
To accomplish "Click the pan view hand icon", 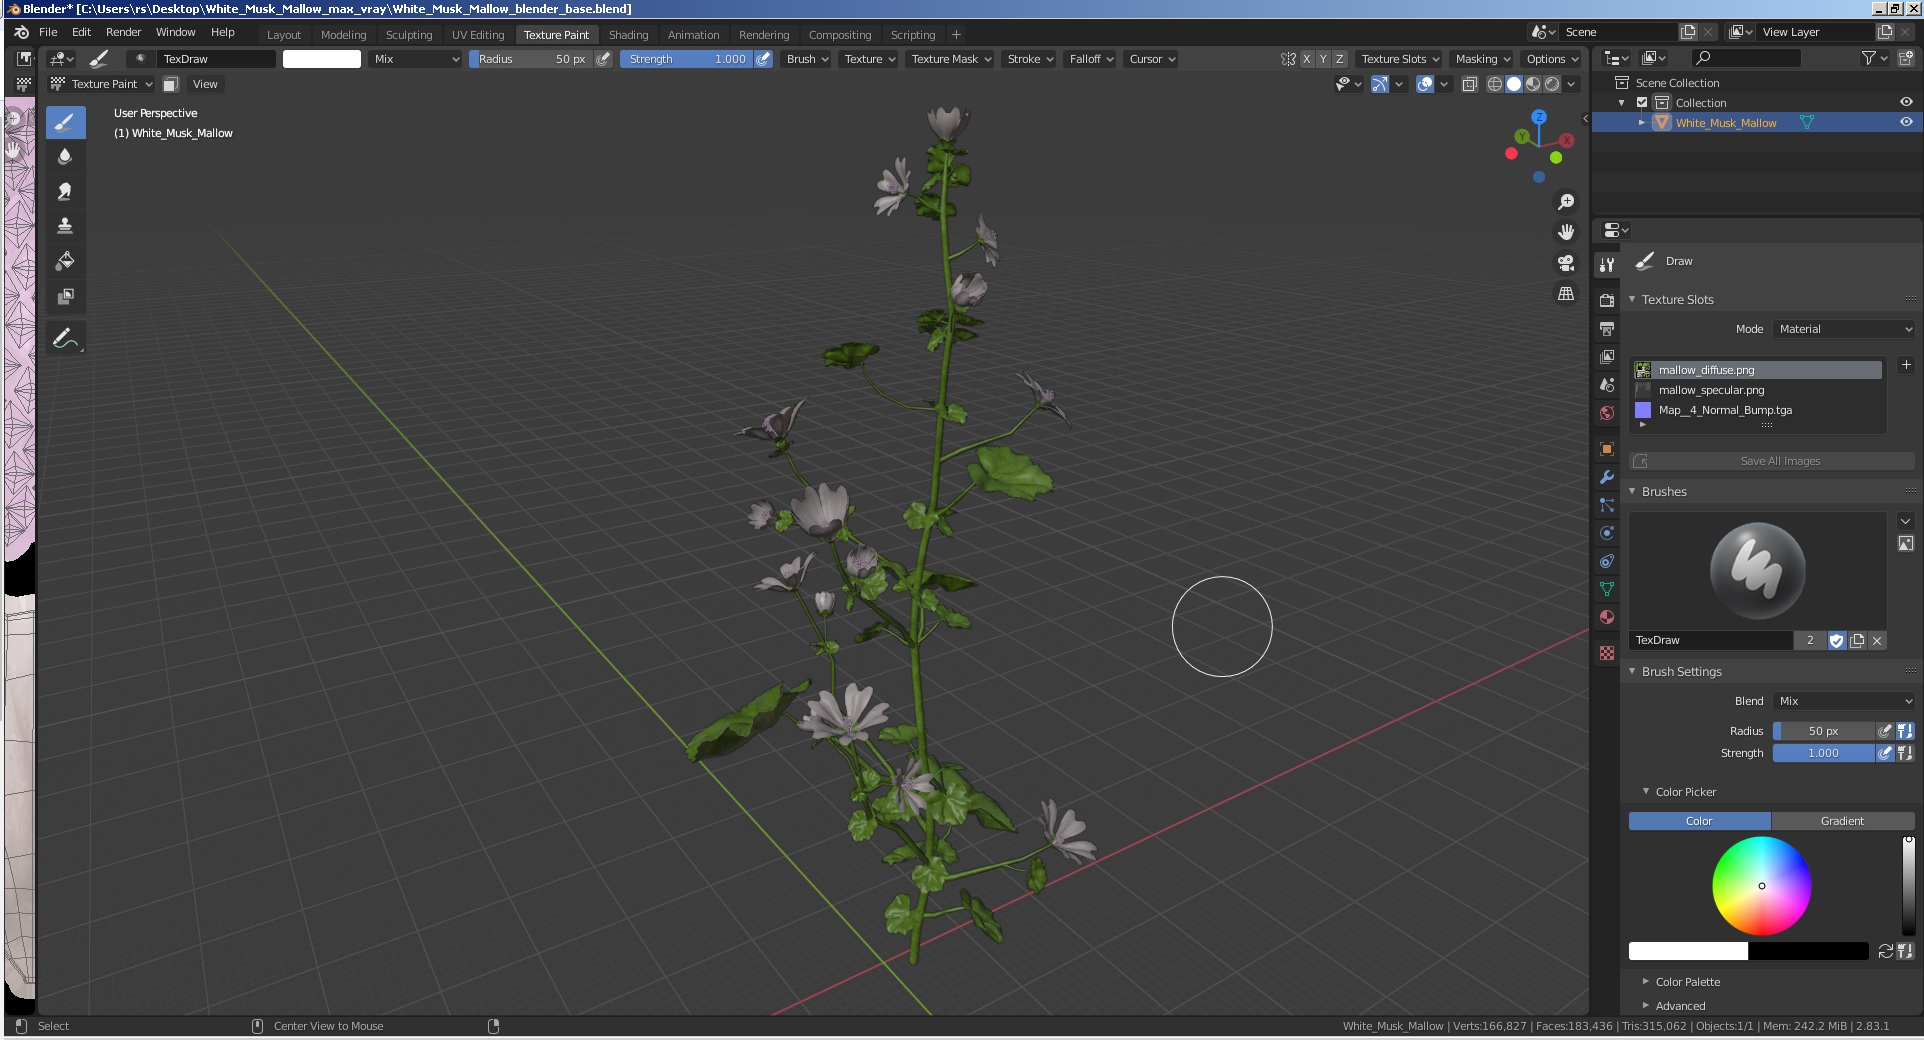I will (x=1566, y=232).
